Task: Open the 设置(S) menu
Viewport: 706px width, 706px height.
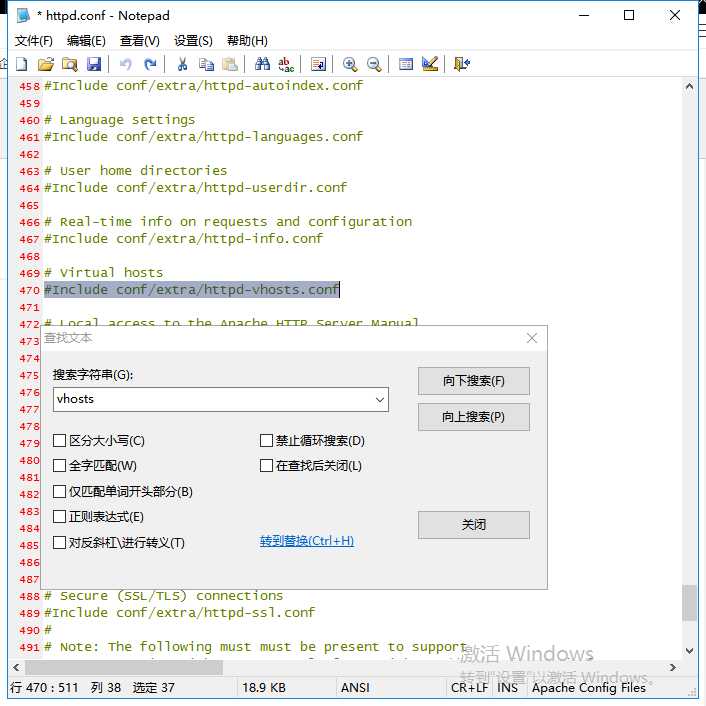Action: (193, 41)
